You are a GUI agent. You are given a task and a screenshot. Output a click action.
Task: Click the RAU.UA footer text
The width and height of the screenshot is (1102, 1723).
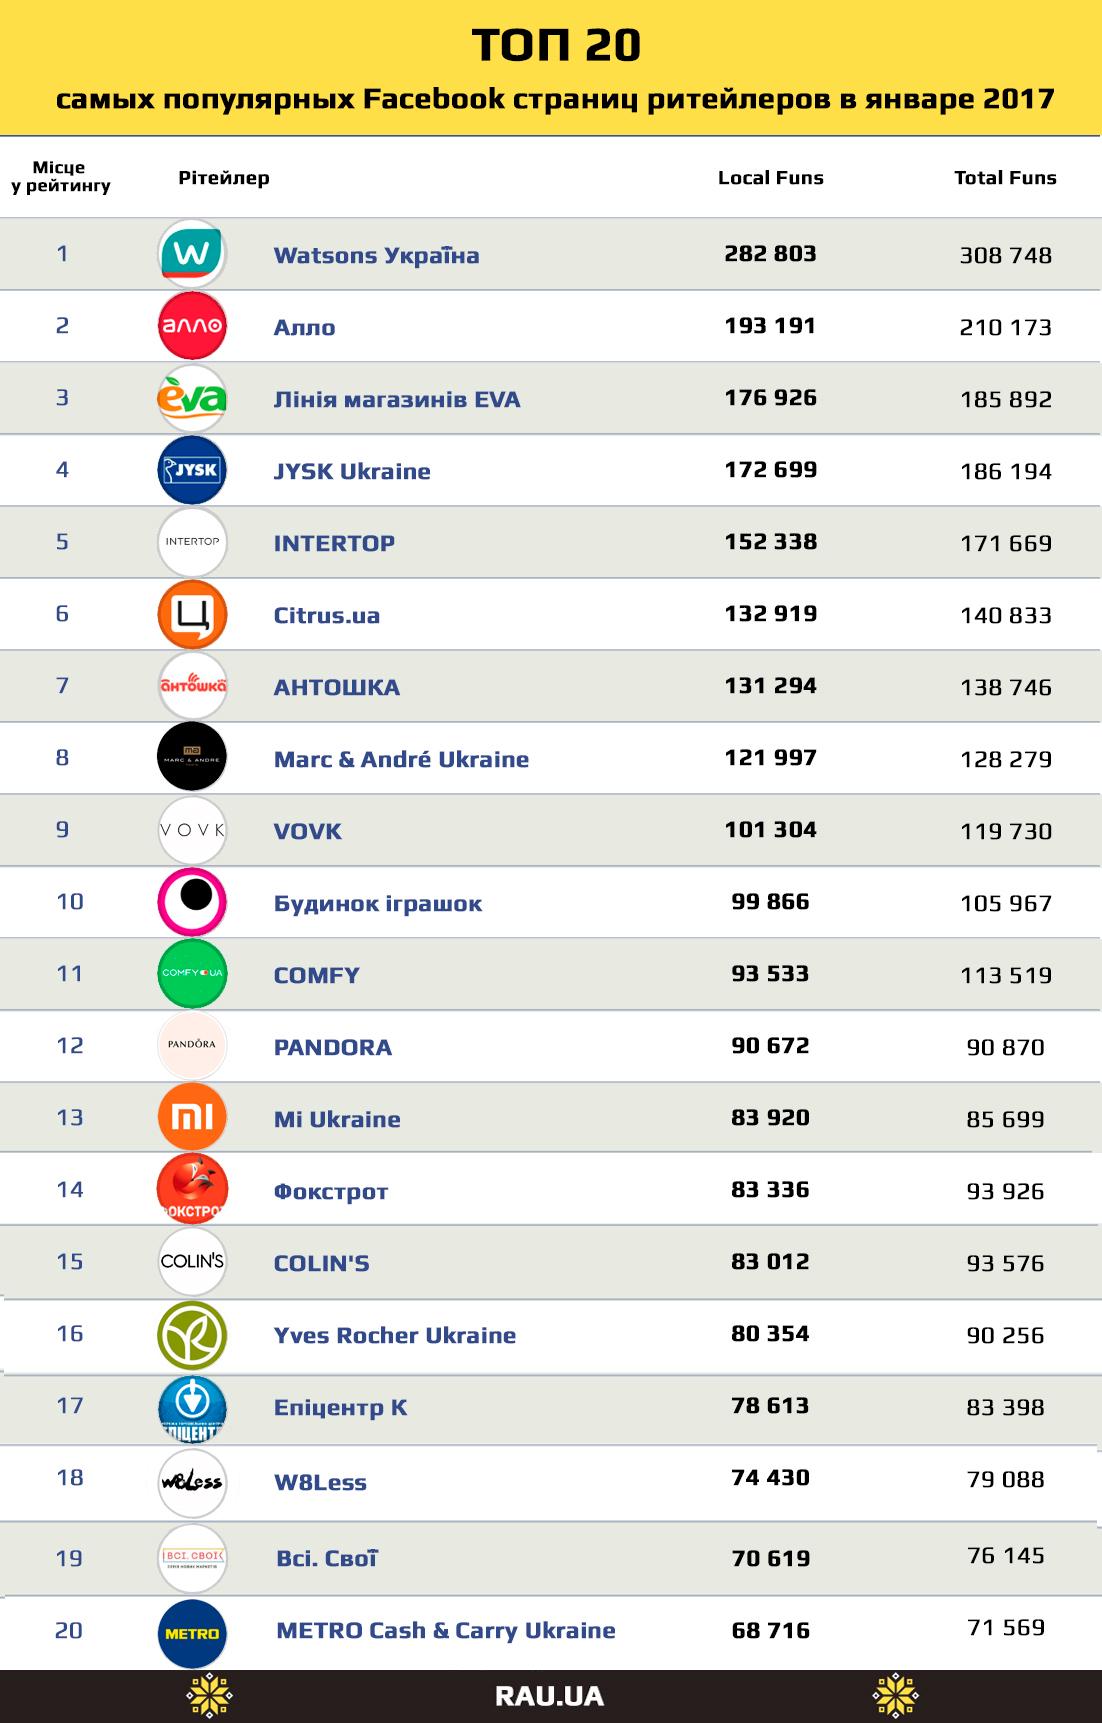coord(549,1696)
